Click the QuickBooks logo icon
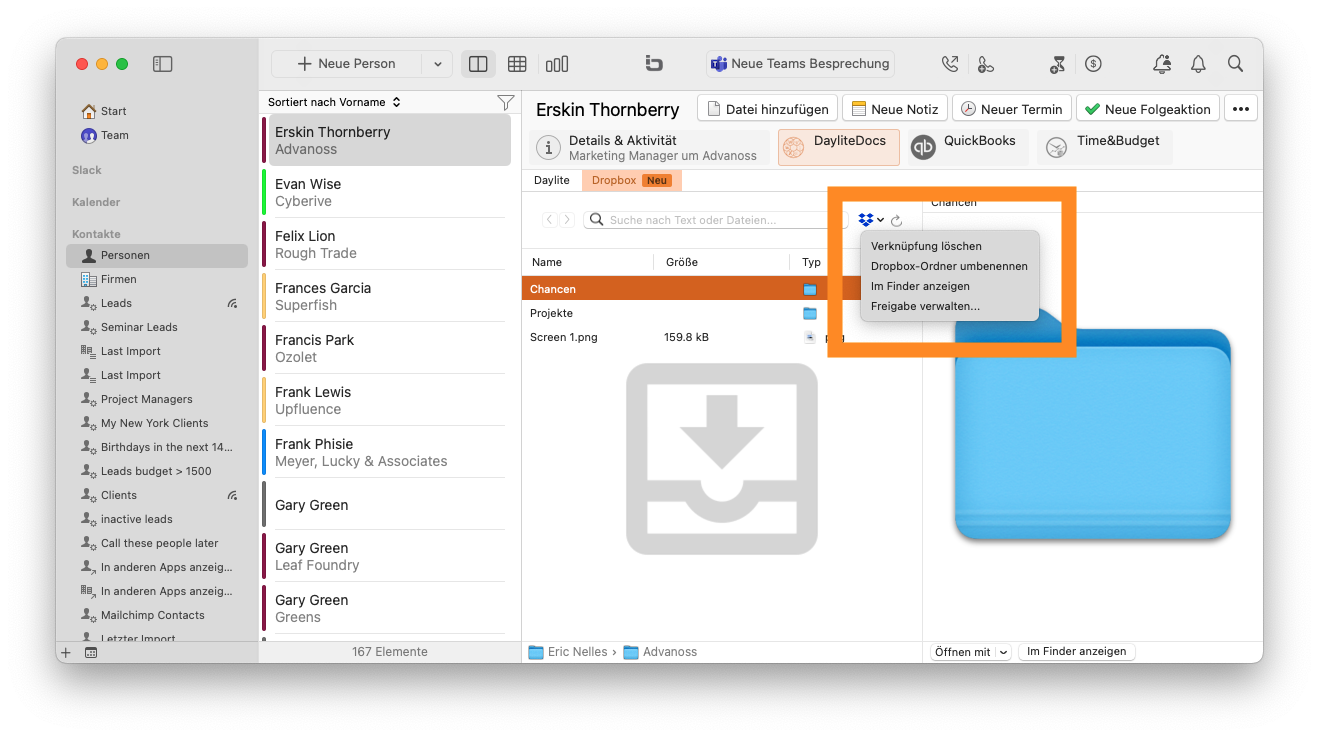 (923, 148)
